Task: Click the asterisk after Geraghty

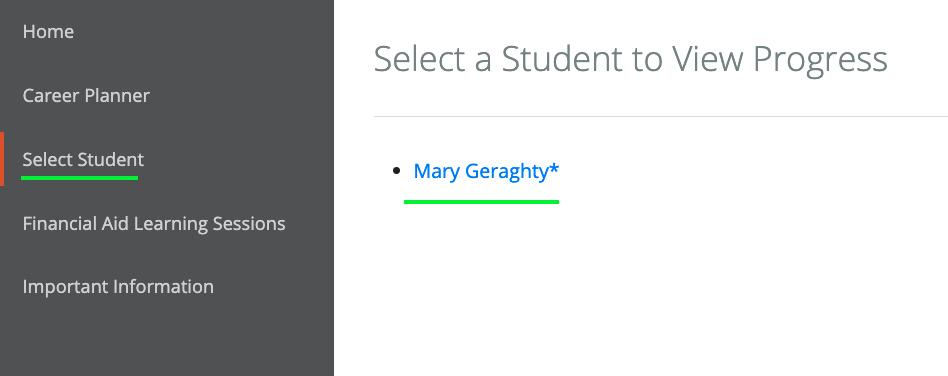Action: 554,169
